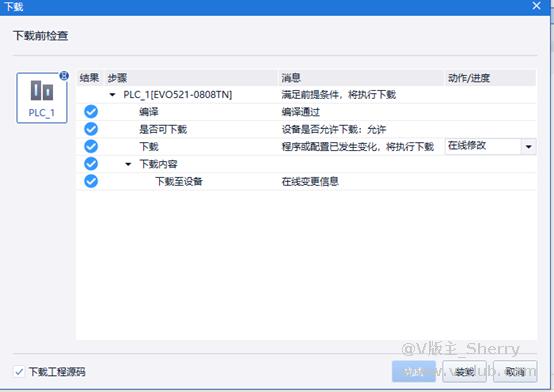Collapse the 下载内容 tree node
This screenshot has height=392, width=554.
[x=128, y=164]
